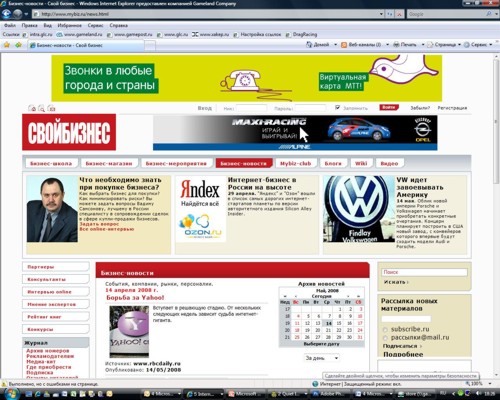Open the 'За день' period dropdown

click(x=321, y=358)
